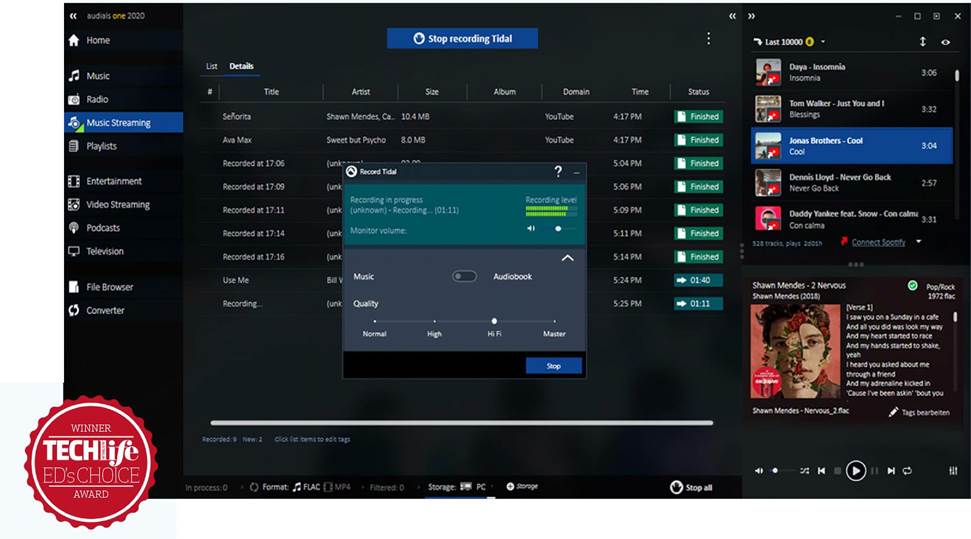The image size is (971, 539).
Task: Open the equalizer settings icon
Action: [x=953, y=471]
